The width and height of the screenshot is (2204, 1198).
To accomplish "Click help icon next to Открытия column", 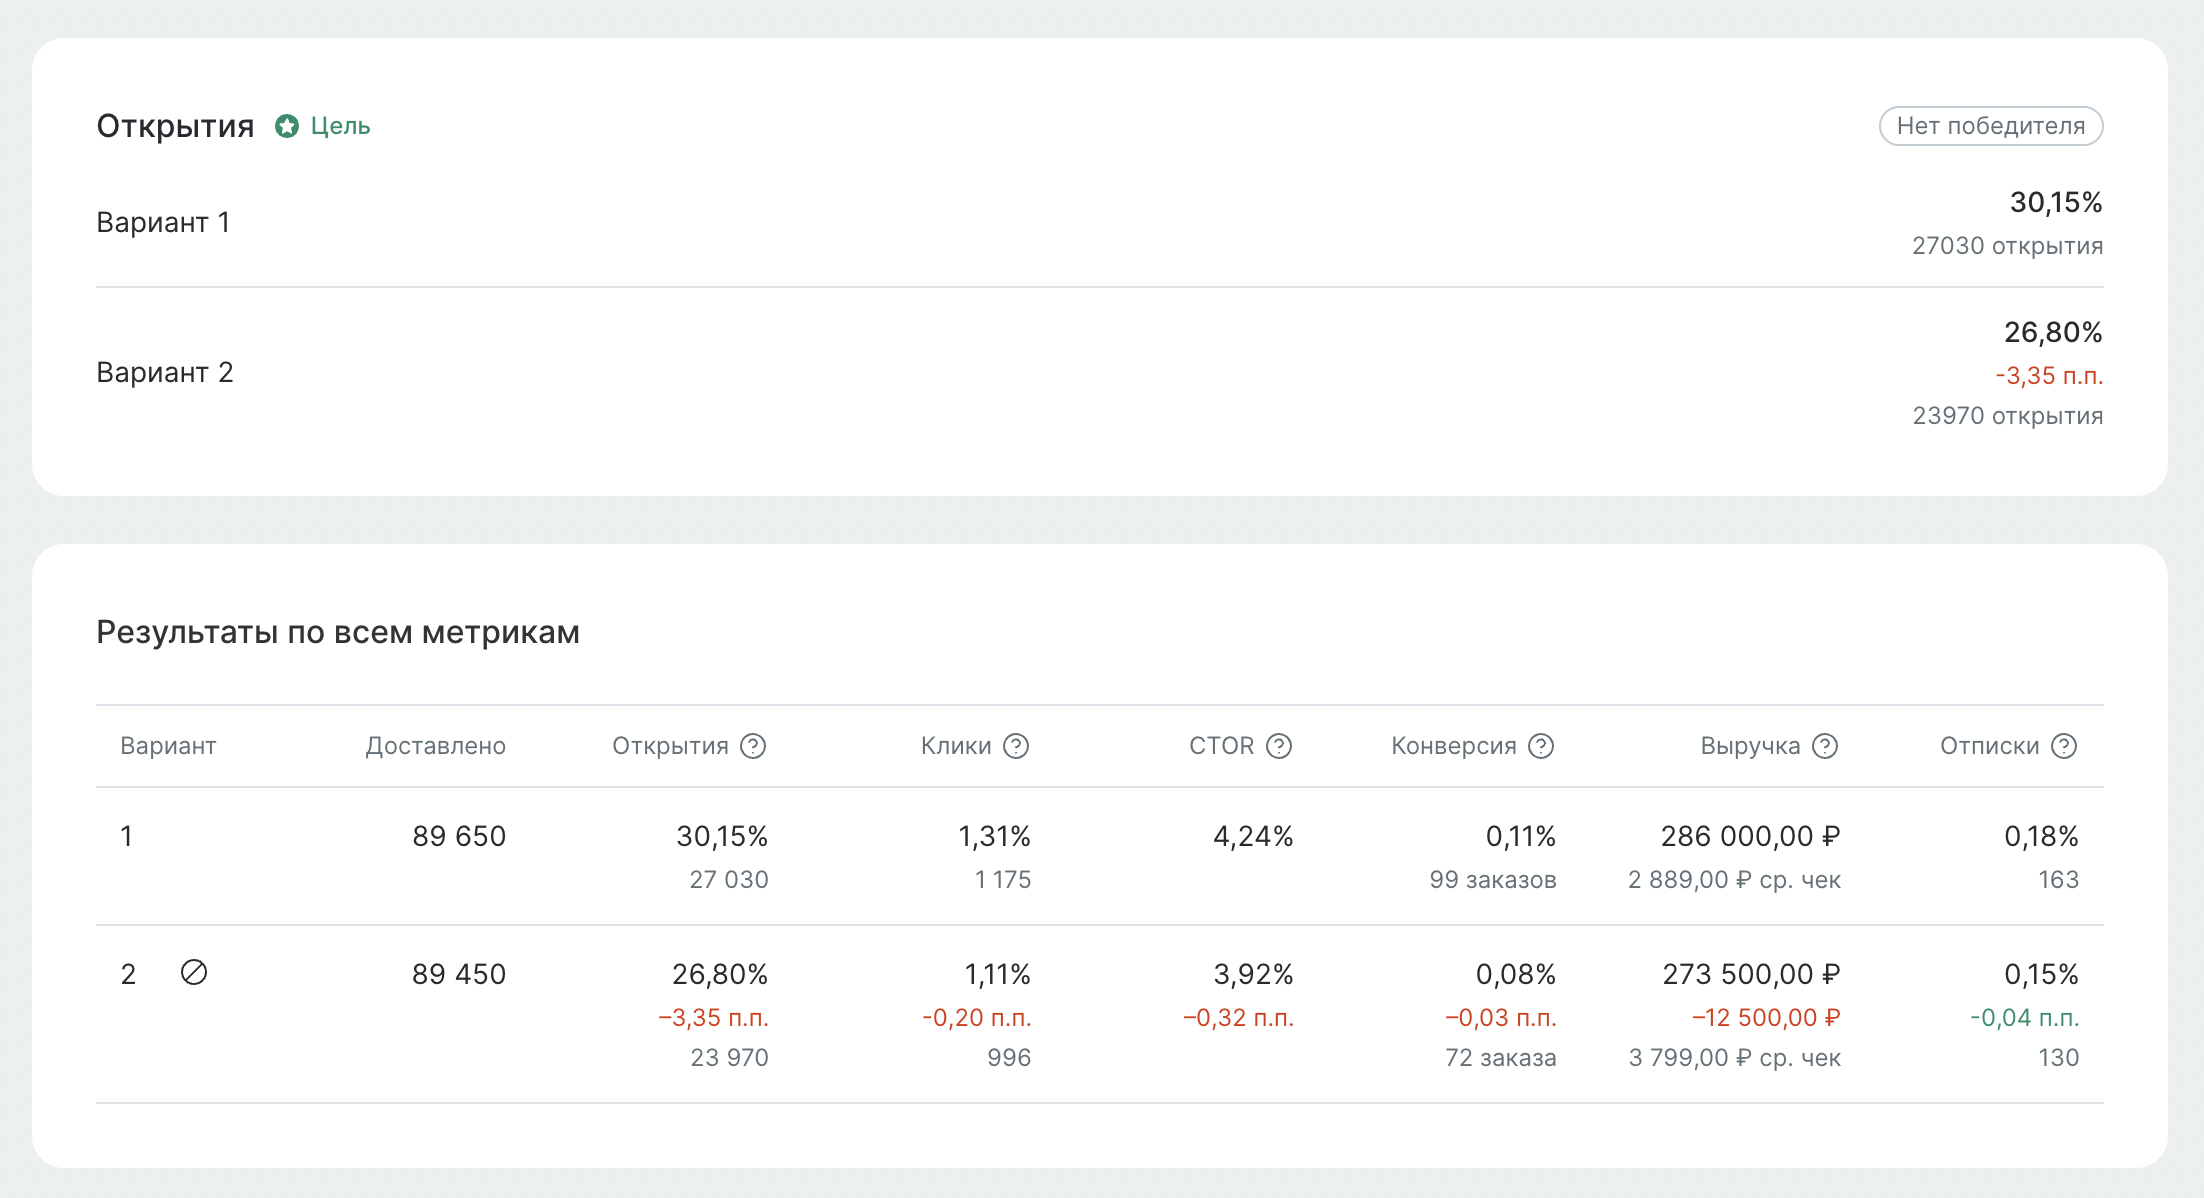I will point(753,746).
